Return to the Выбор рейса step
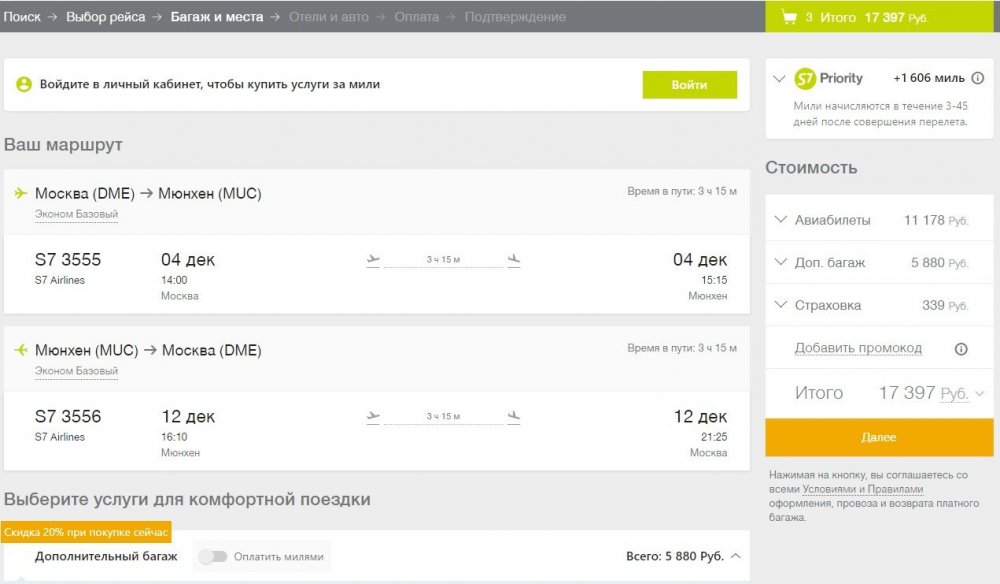The height and width of the screenshot is (584, 1000). pos(106,17)
